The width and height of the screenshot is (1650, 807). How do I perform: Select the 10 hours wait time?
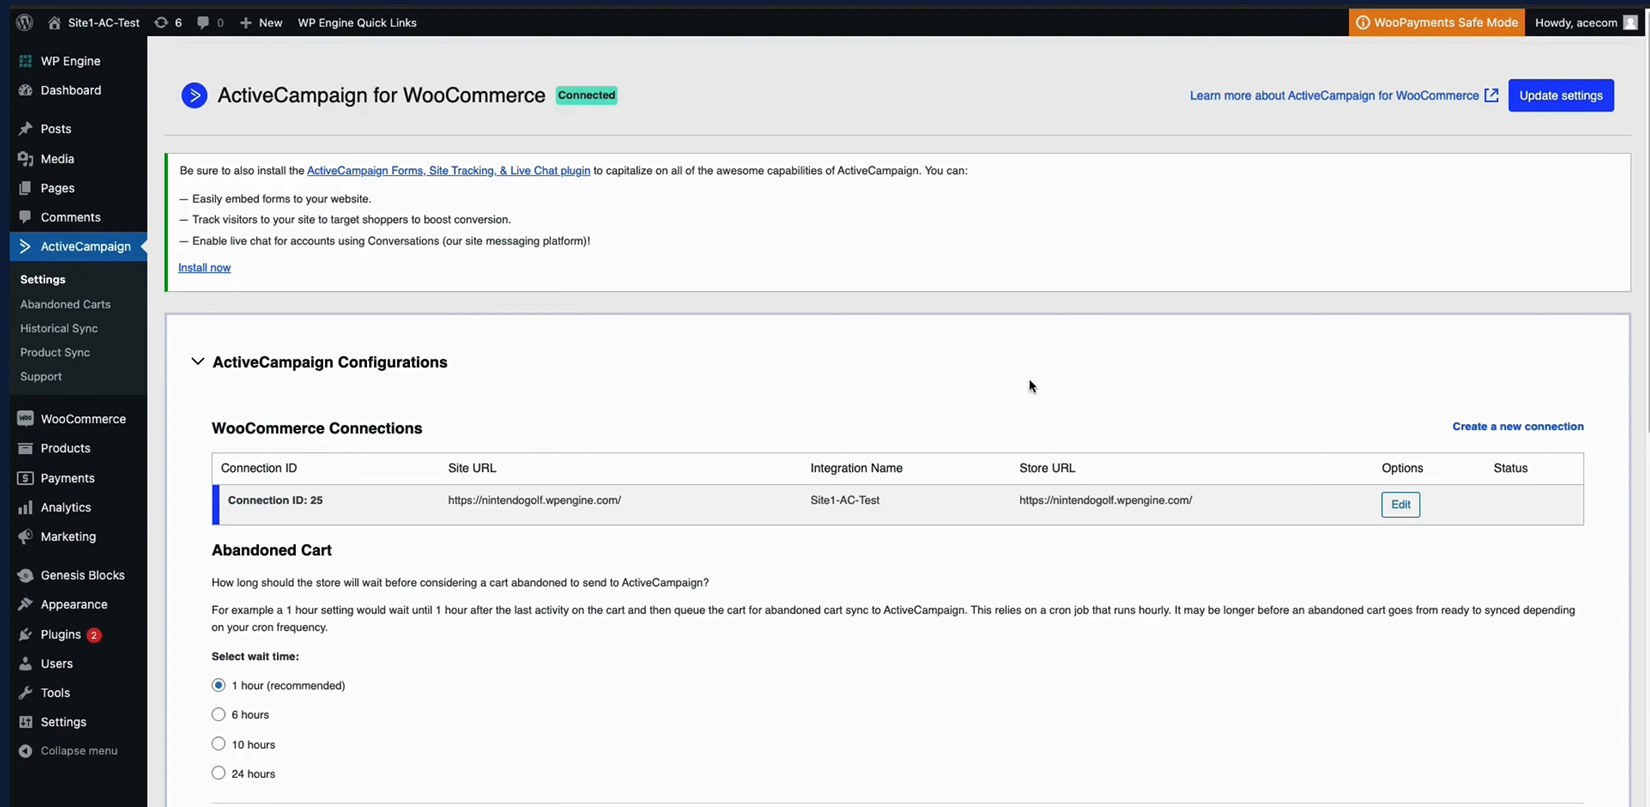[218, 744]
